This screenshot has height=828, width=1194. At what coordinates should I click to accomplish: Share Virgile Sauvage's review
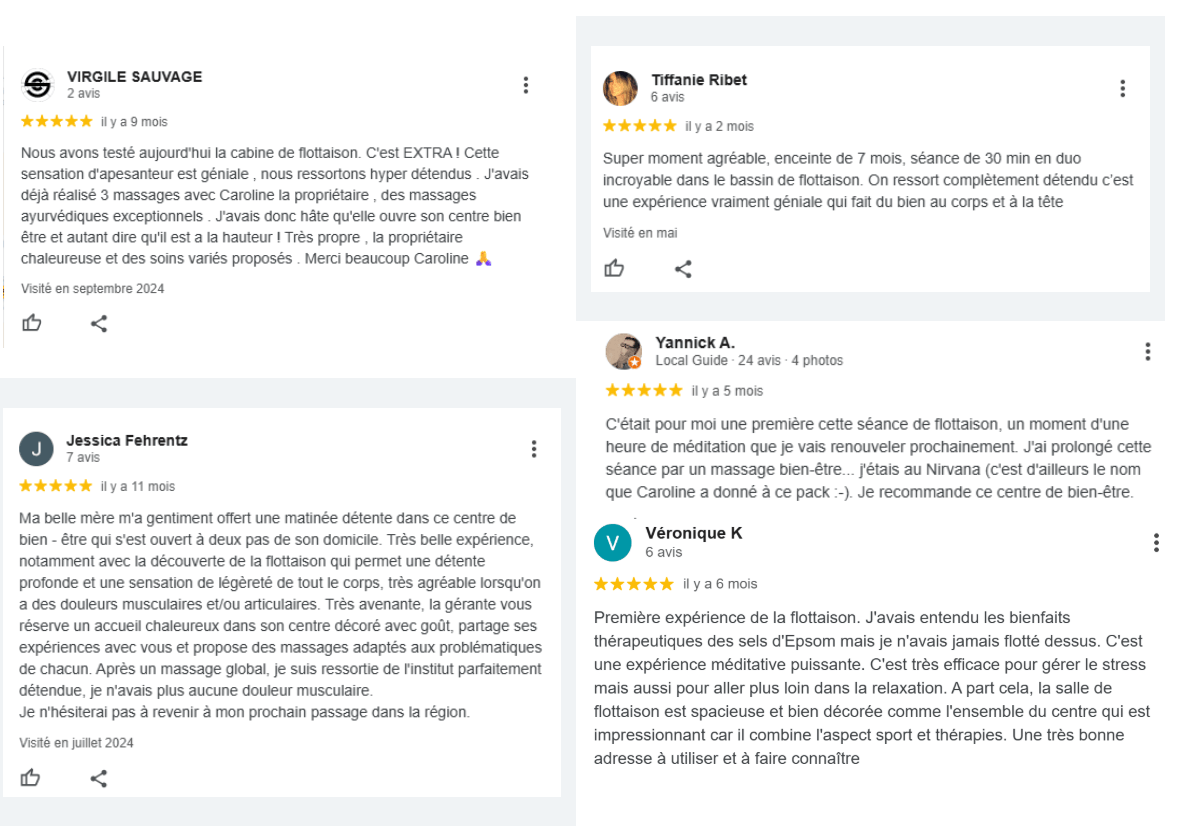pos(99,323)
